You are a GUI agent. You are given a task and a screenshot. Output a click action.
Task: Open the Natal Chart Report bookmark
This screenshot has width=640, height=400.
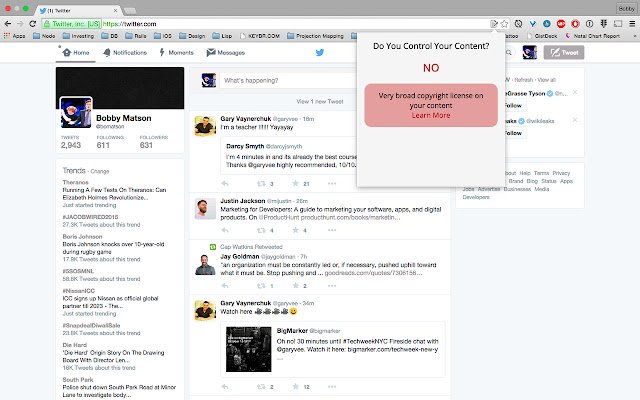tap(592, 36)
